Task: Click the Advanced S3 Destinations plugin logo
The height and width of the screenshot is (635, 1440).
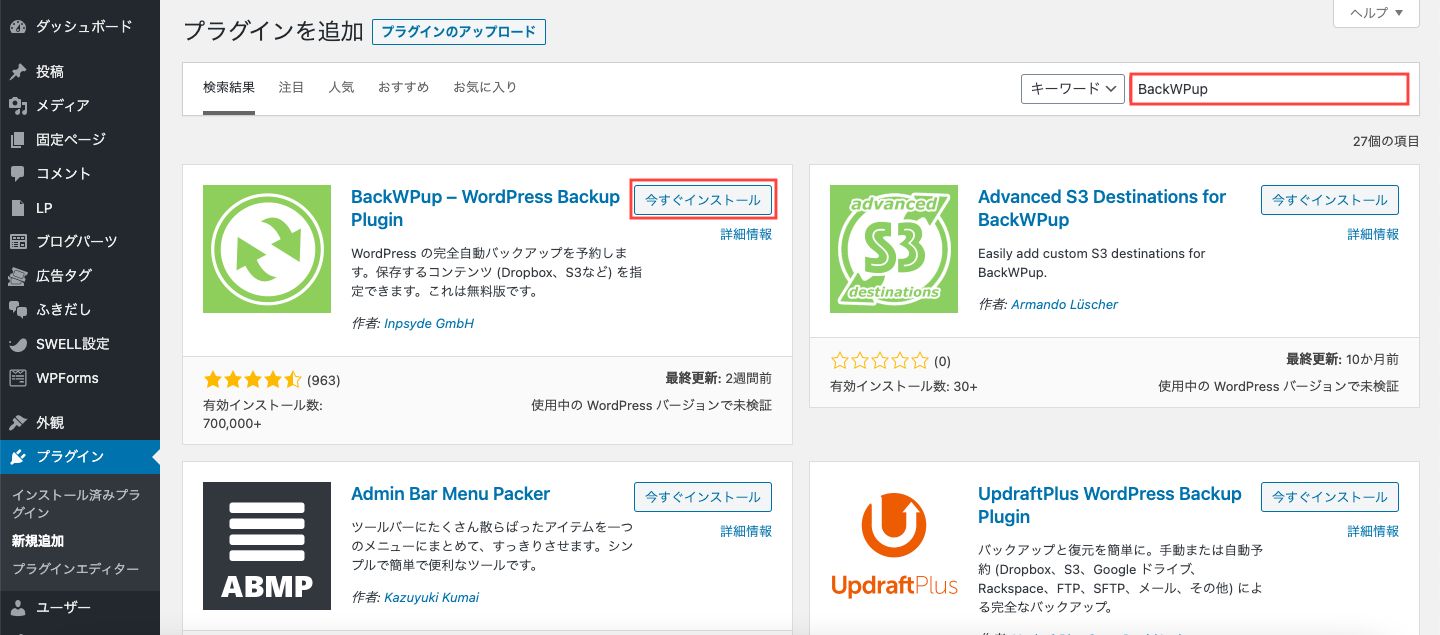Action: click(894, 249)
